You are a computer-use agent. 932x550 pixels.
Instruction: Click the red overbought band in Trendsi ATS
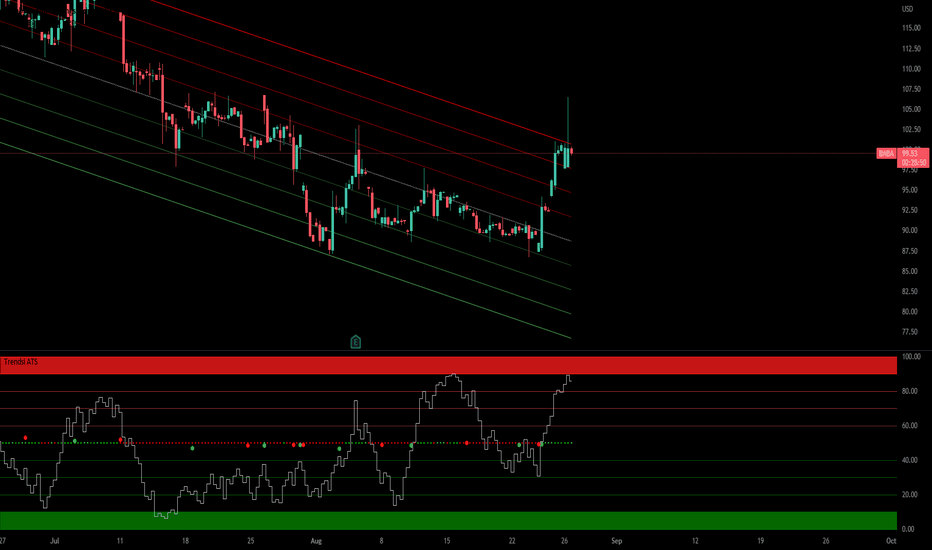448,365
